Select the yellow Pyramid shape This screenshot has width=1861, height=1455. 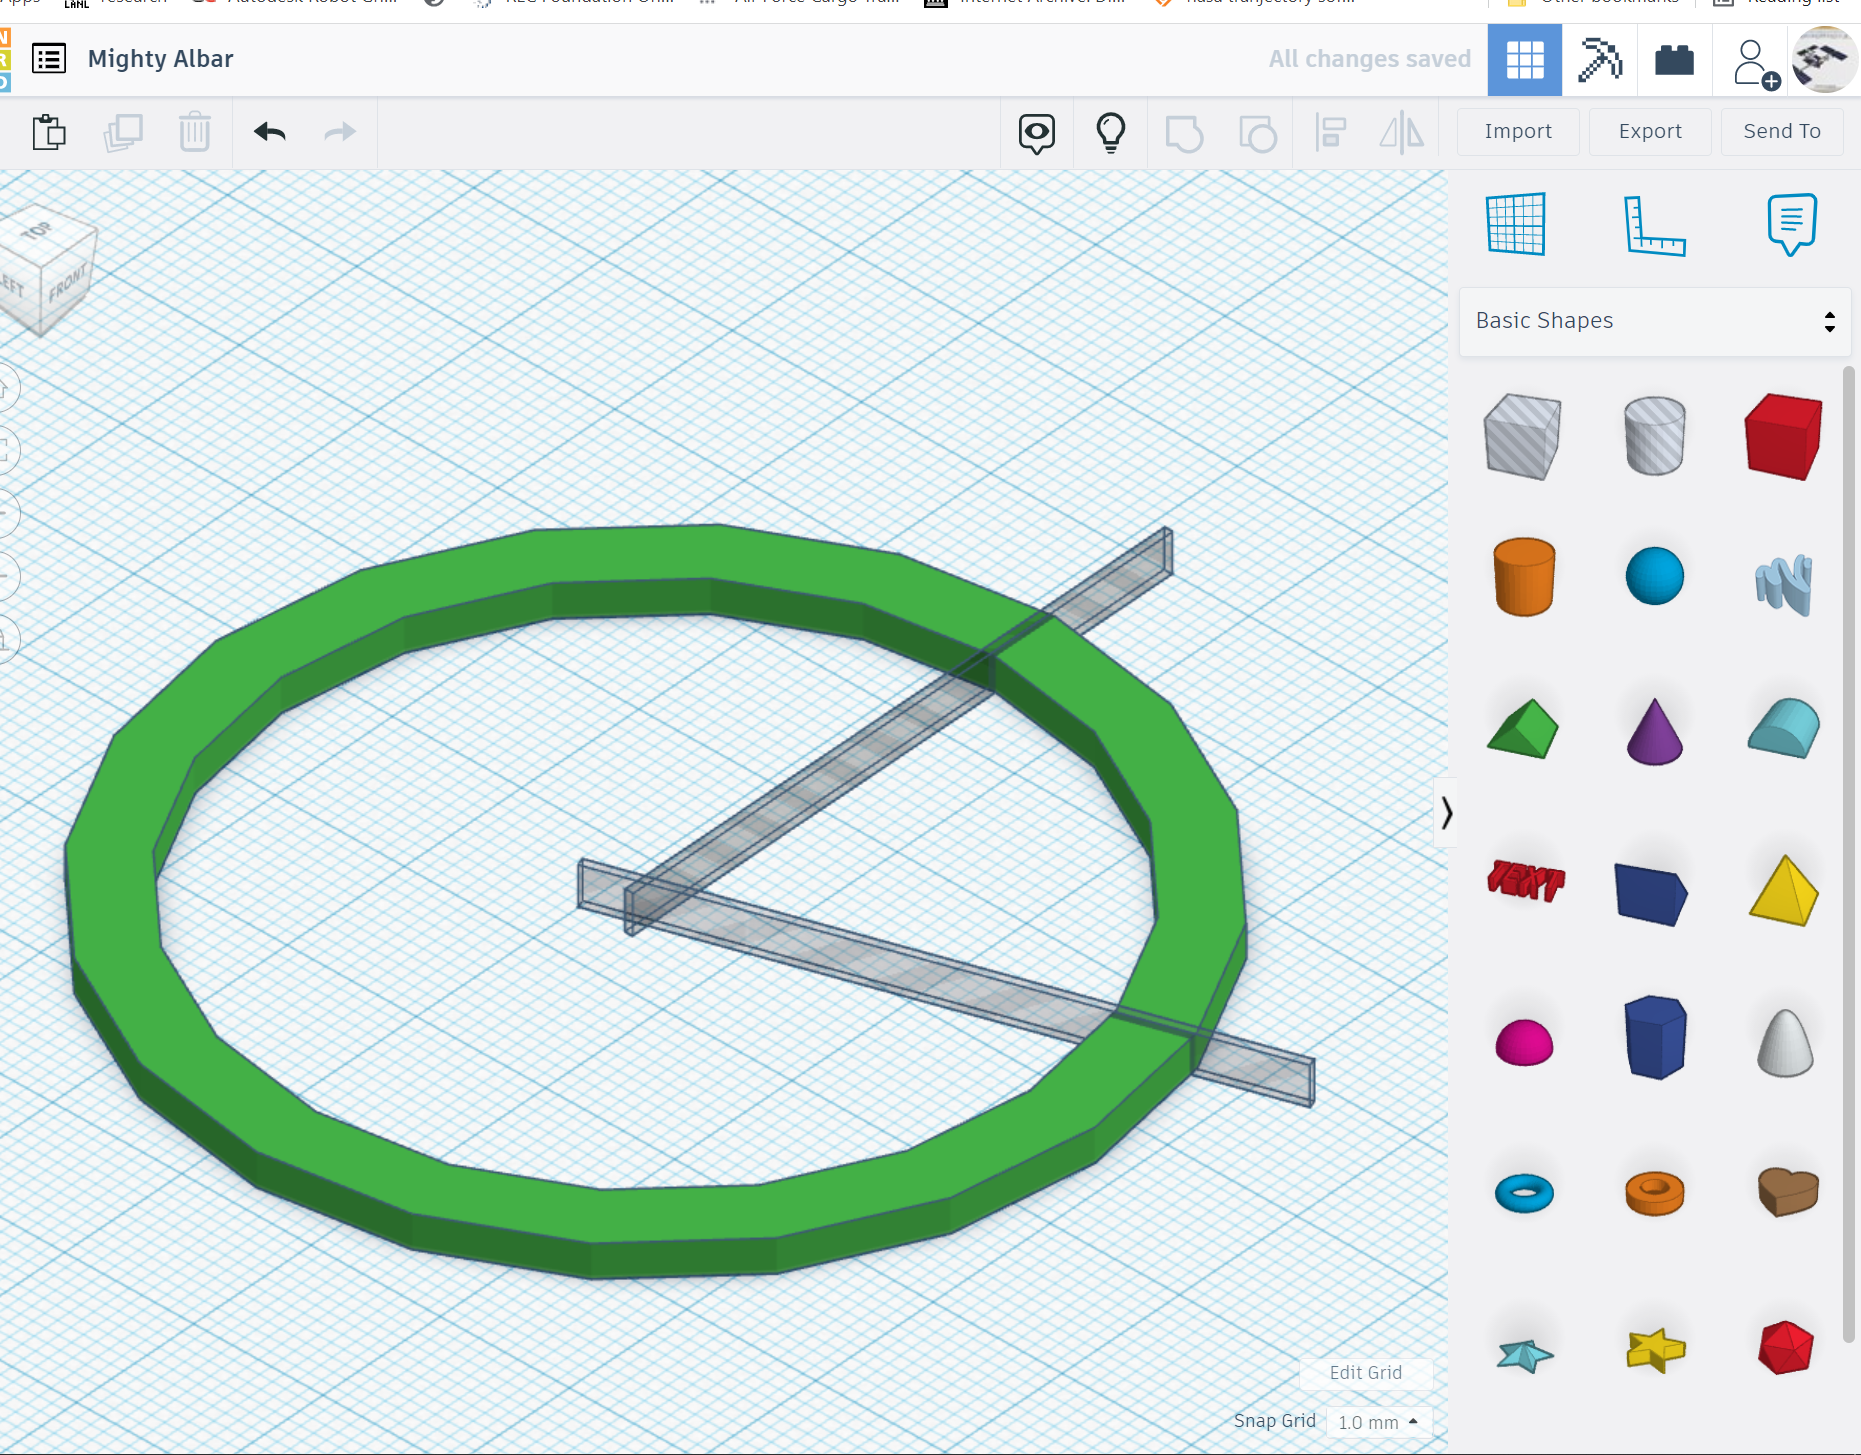[1784, 890]
